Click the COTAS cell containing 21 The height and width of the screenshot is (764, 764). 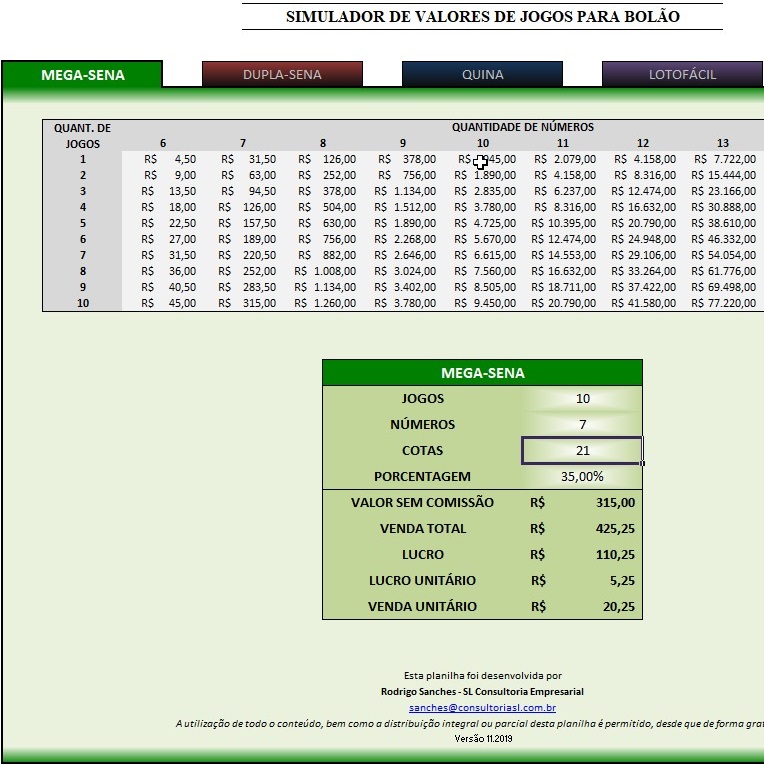[x=582, y=451]
